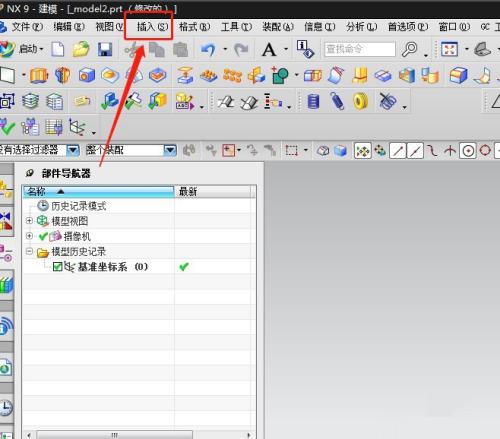The image size is (500, 439).
Task: Click the scissors Cut icon
Action: [133, 50]
